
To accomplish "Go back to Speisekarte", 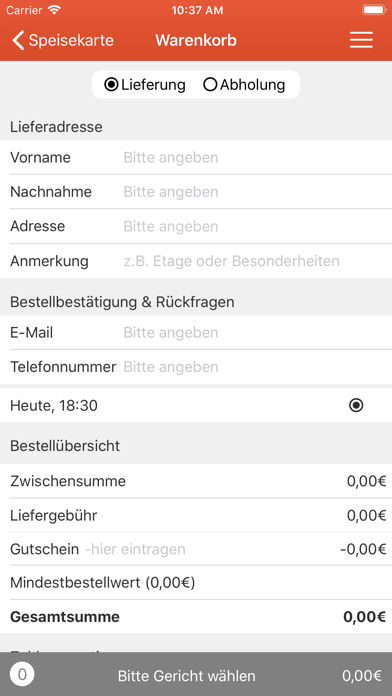I will pyautogui.click(x=63, y=40).
